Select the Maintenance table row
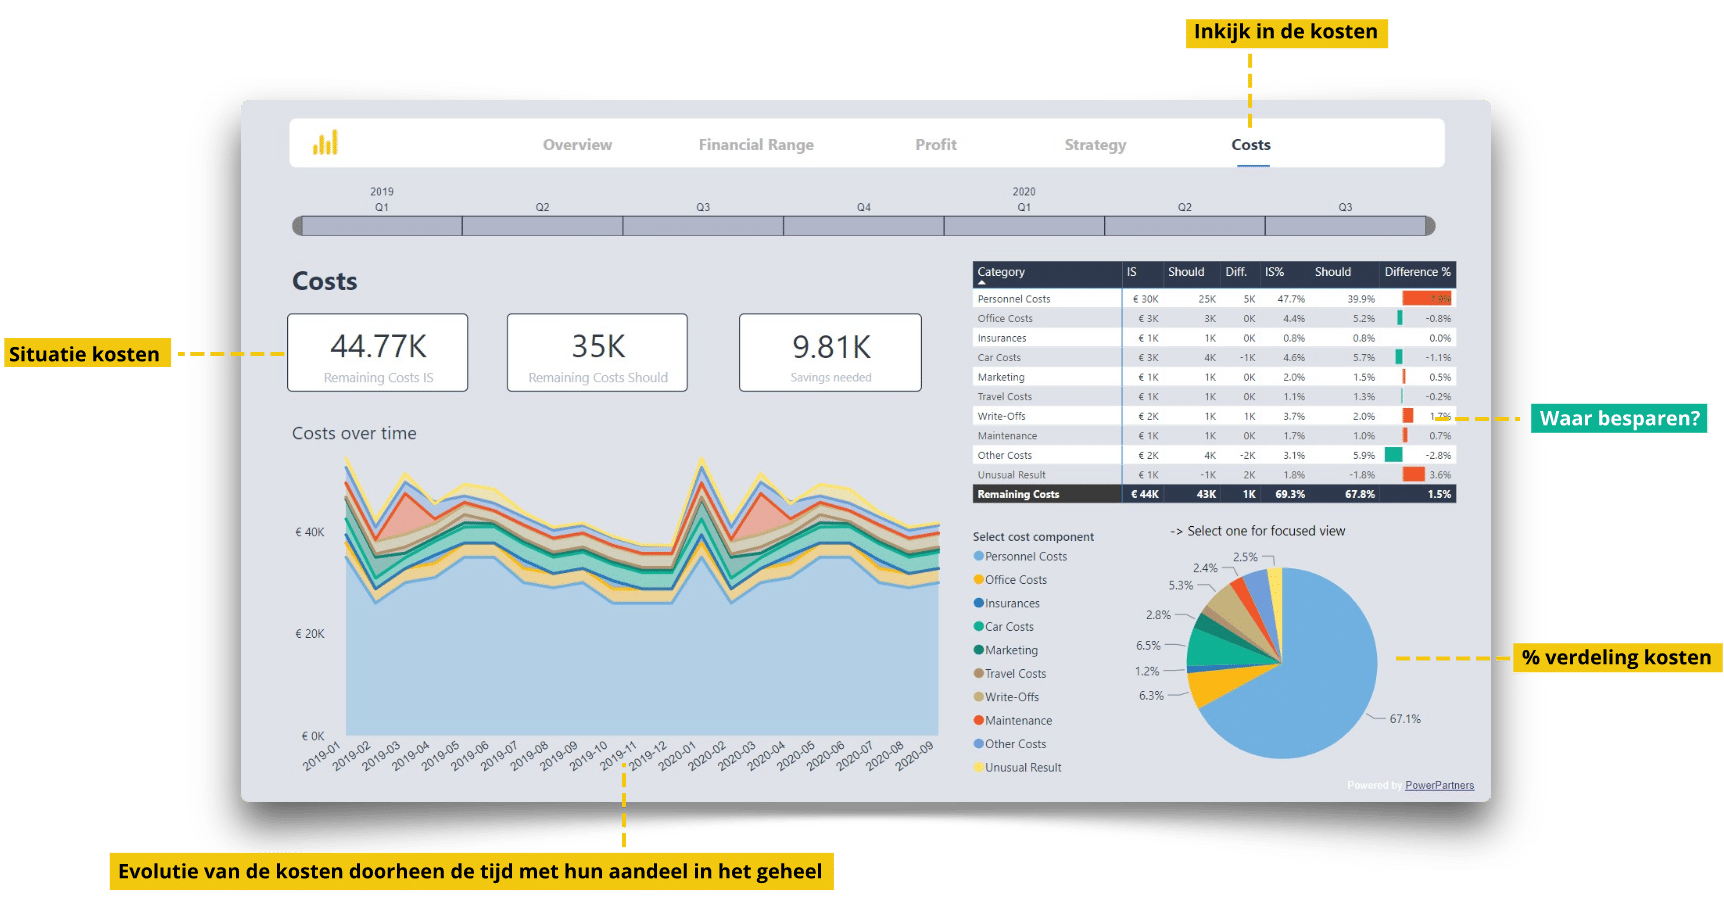This screenshot has width=1724, height=920. 1214,436
